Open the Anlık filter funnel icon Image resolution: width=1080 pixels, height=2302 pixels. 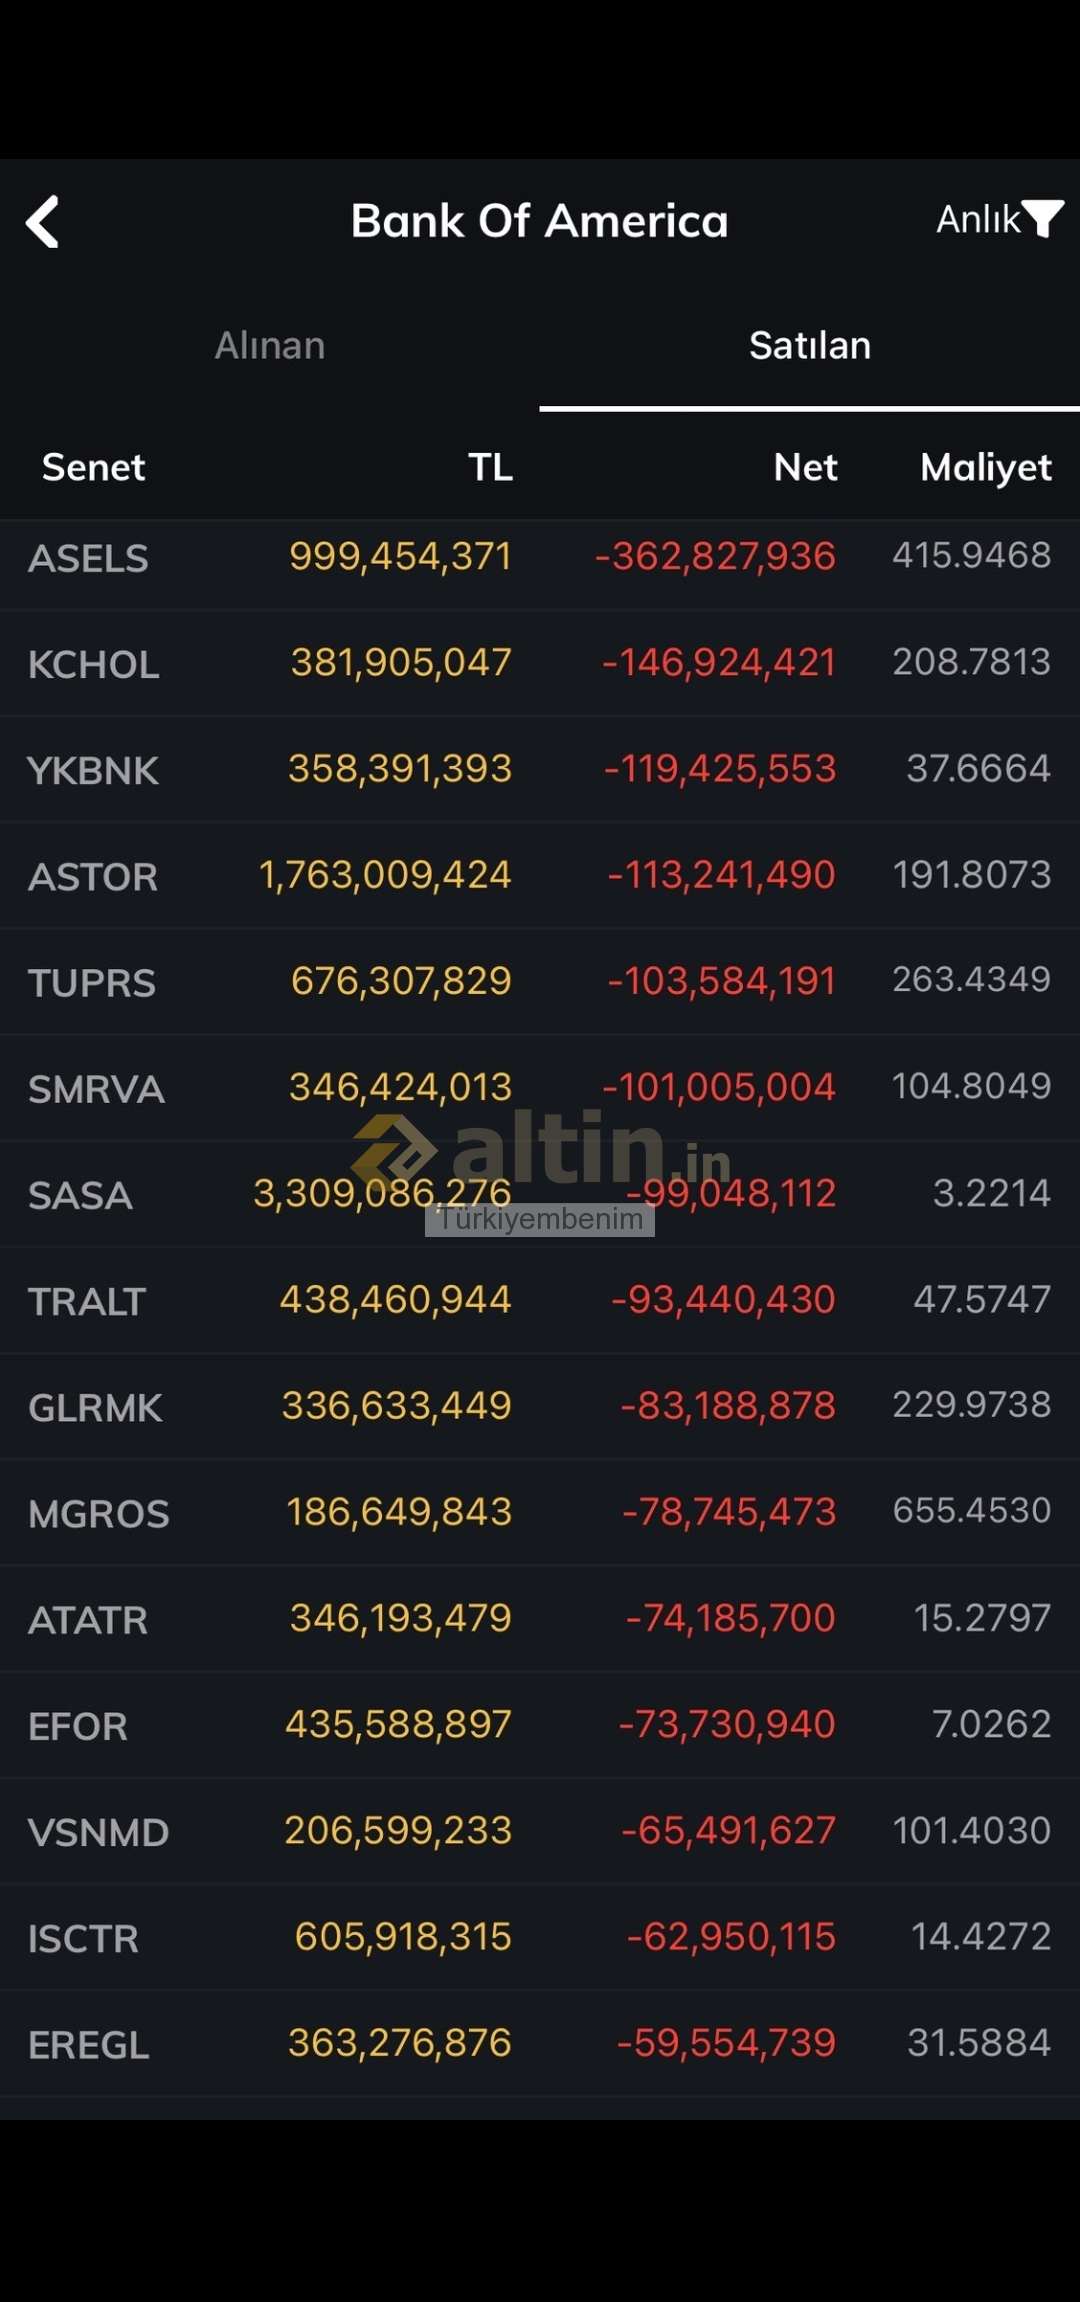tap(1042, 218)
